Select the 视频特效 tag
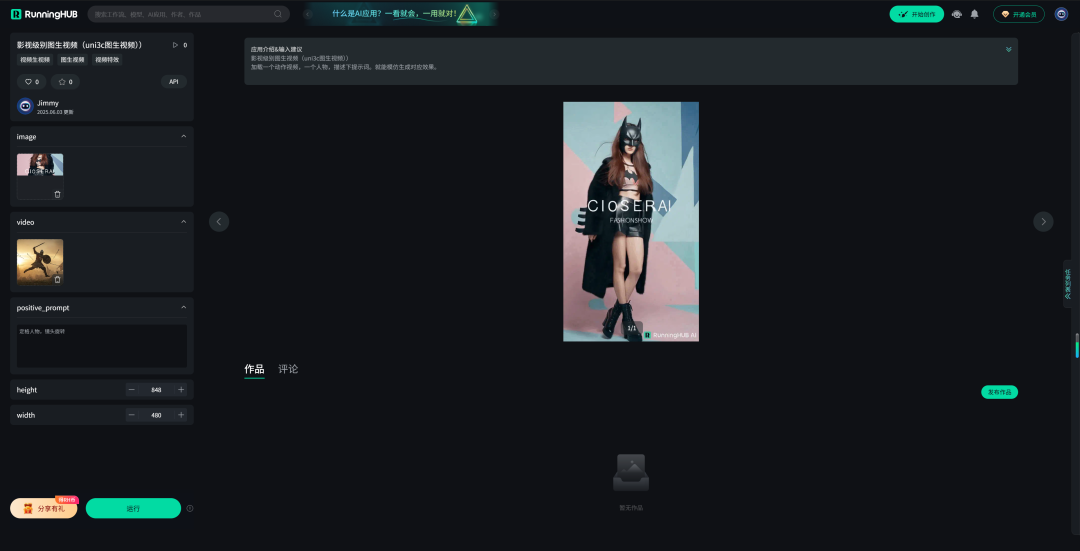 pyautogui.click(x=107, y=60)
